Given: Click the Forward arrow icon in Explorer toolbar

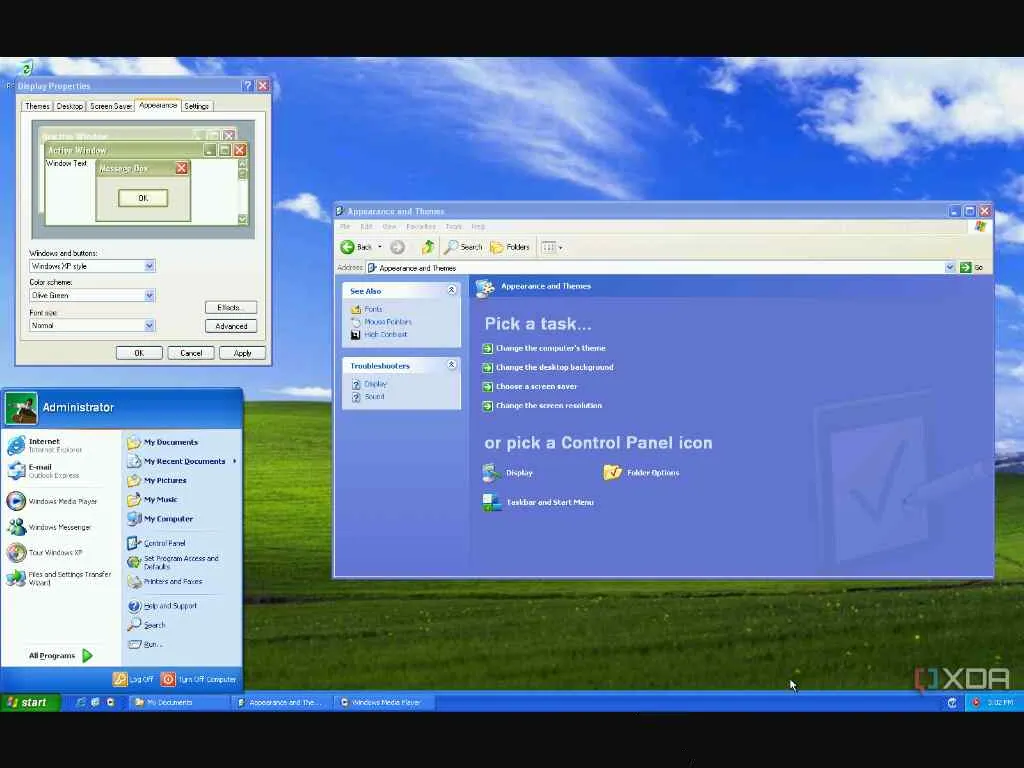Looking at the screenshot, I should pyautogui.click(x=397, y=247).
